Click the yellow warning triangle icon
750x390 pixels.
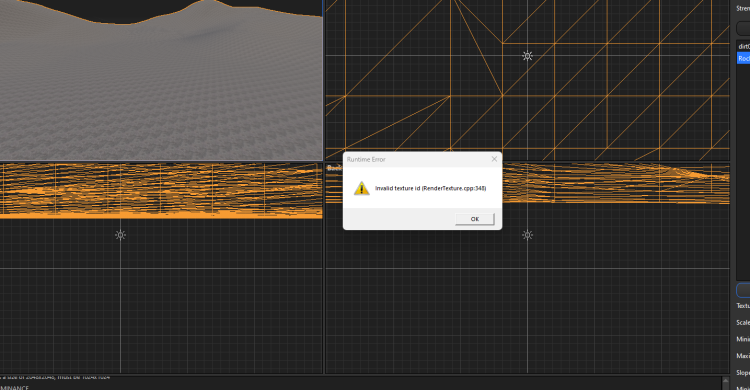point(362,188)
